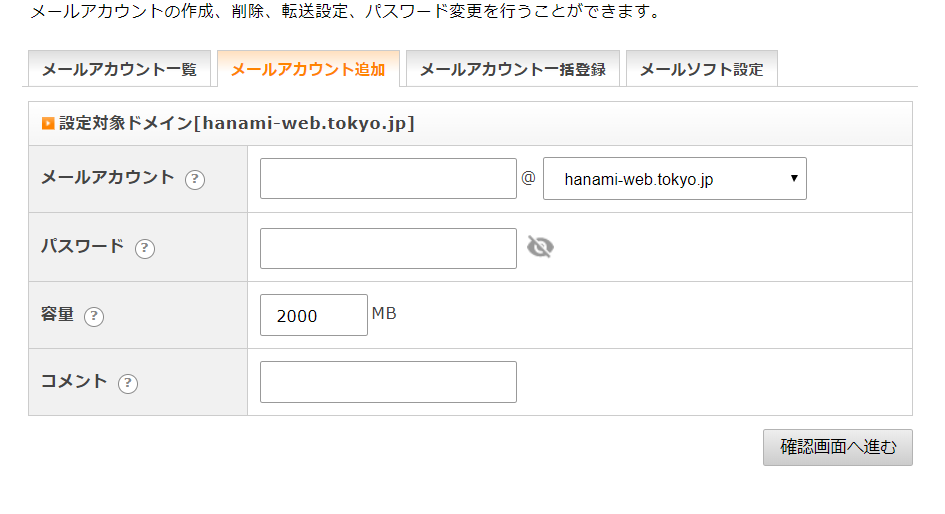Click help icon next to メールアカウント label
This screenshot has height=514, width=945.
click(195, 180)
